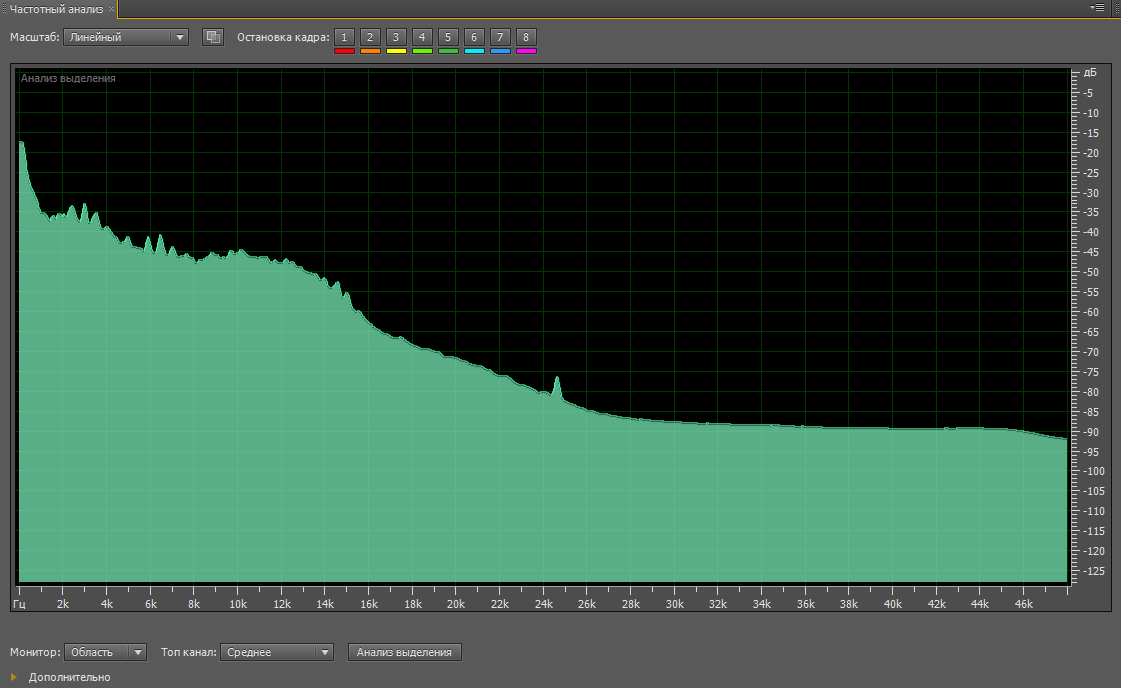Click the red color swatch under frame 1
The image size is (1121, 688).
click(x=344, y=51)
